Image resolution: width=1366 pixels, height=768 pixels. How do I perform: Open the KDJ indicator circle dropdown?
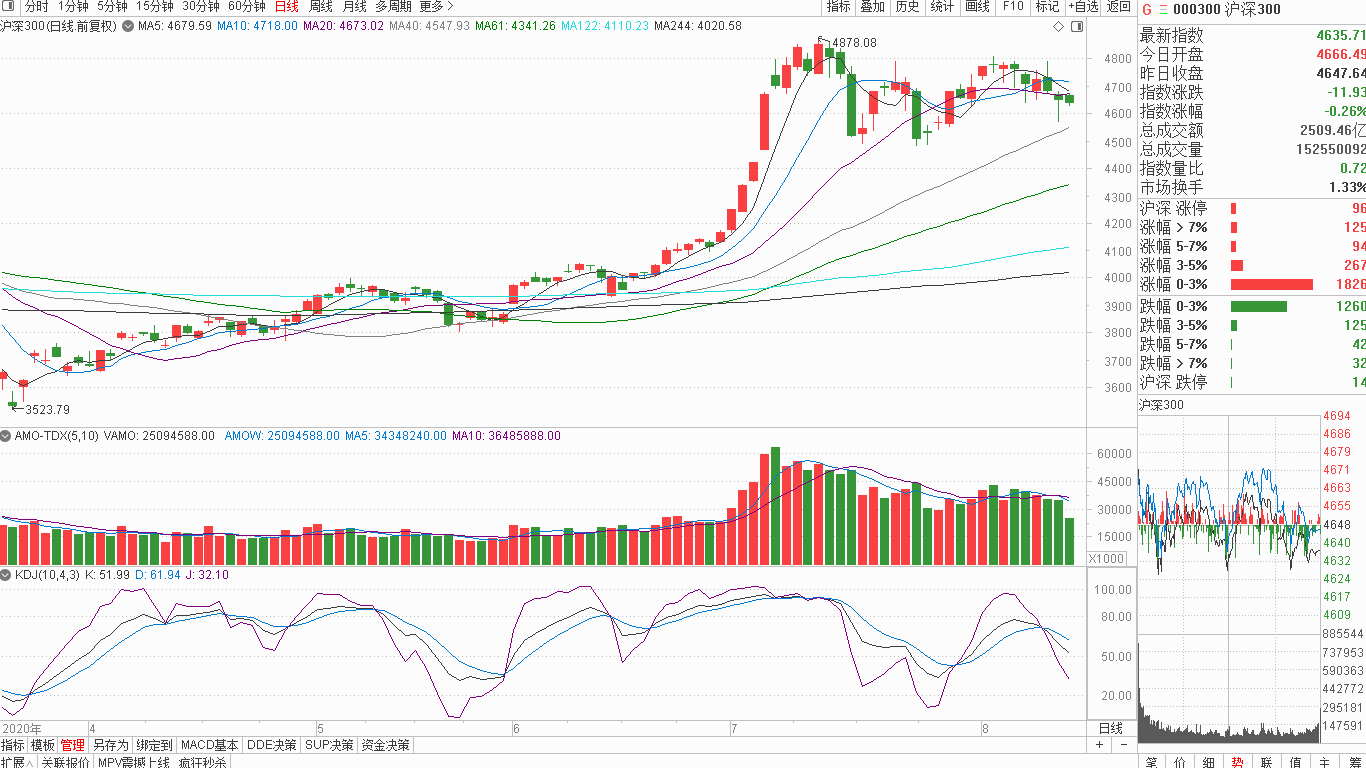tap(6, 575)
